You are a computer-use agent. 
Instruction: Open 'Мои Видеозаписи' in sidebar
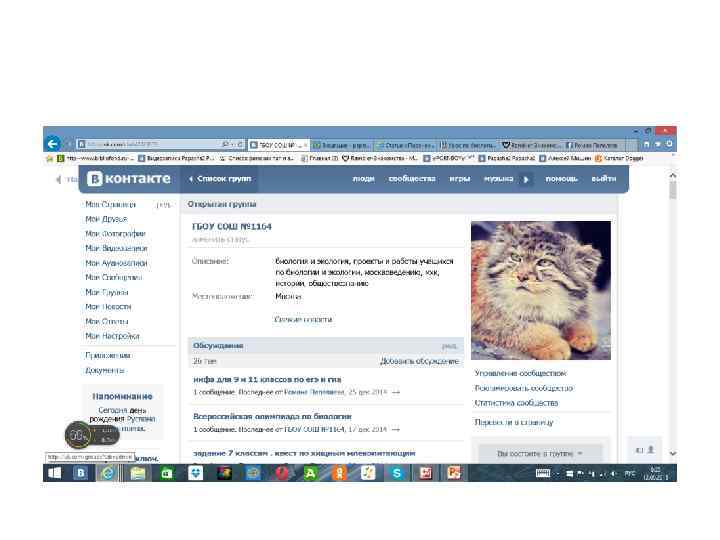point(116,248)
